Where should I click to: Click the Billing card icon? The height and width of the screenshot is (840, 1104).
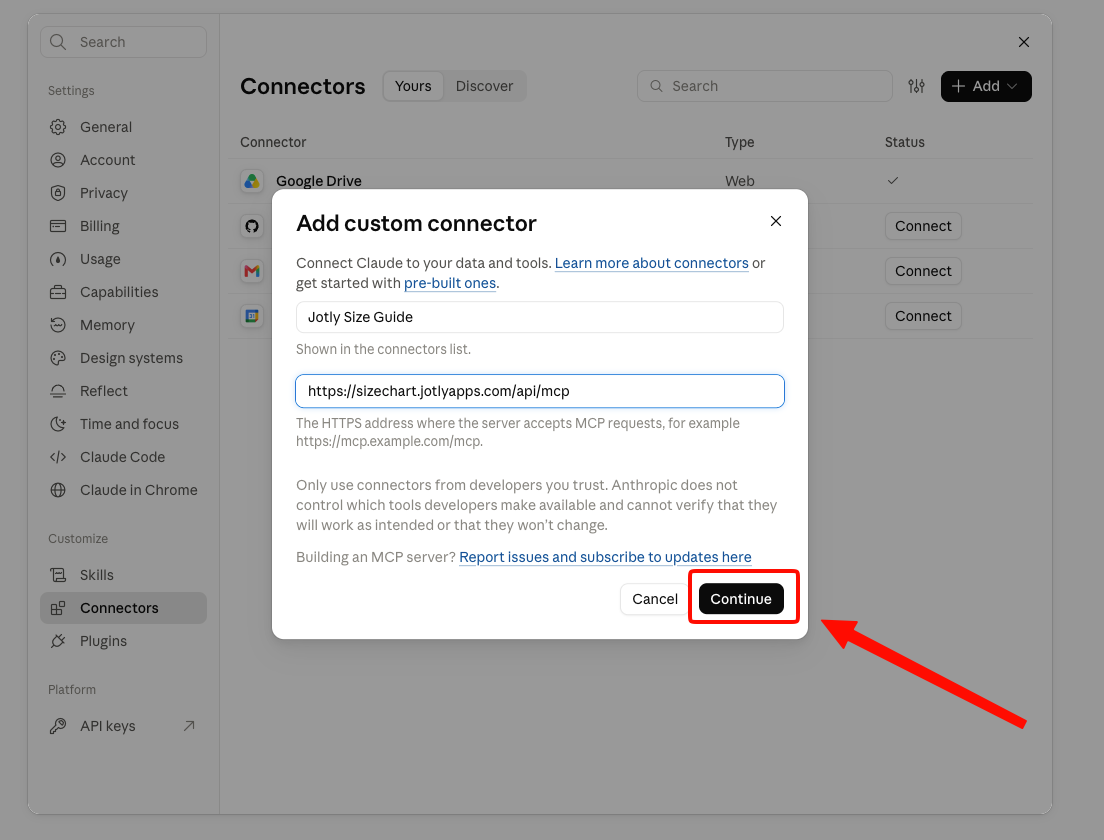pyautogui.click(x=58, y=226)
